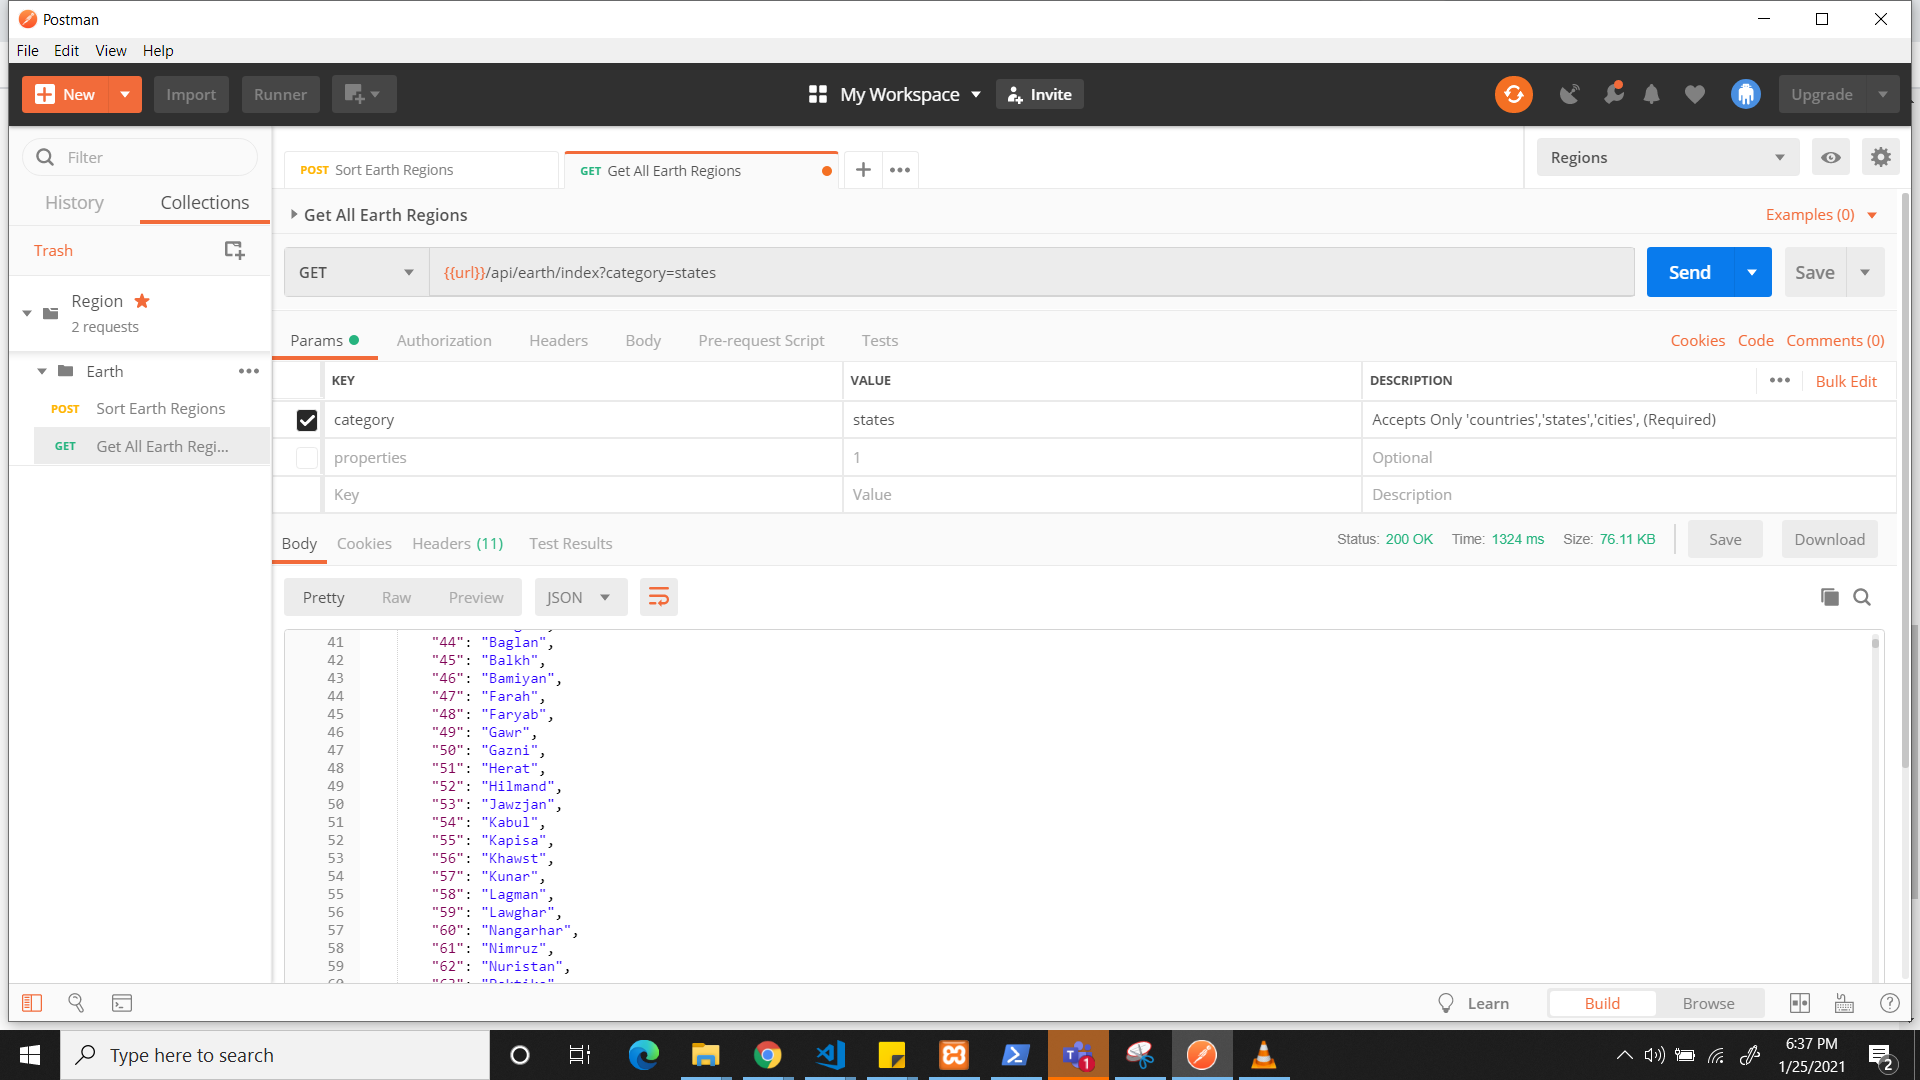Open the Regions environment dropdown
Image resolution: width=1920 pixels, height=1080 pixels.
click(x=1666, y=158)
